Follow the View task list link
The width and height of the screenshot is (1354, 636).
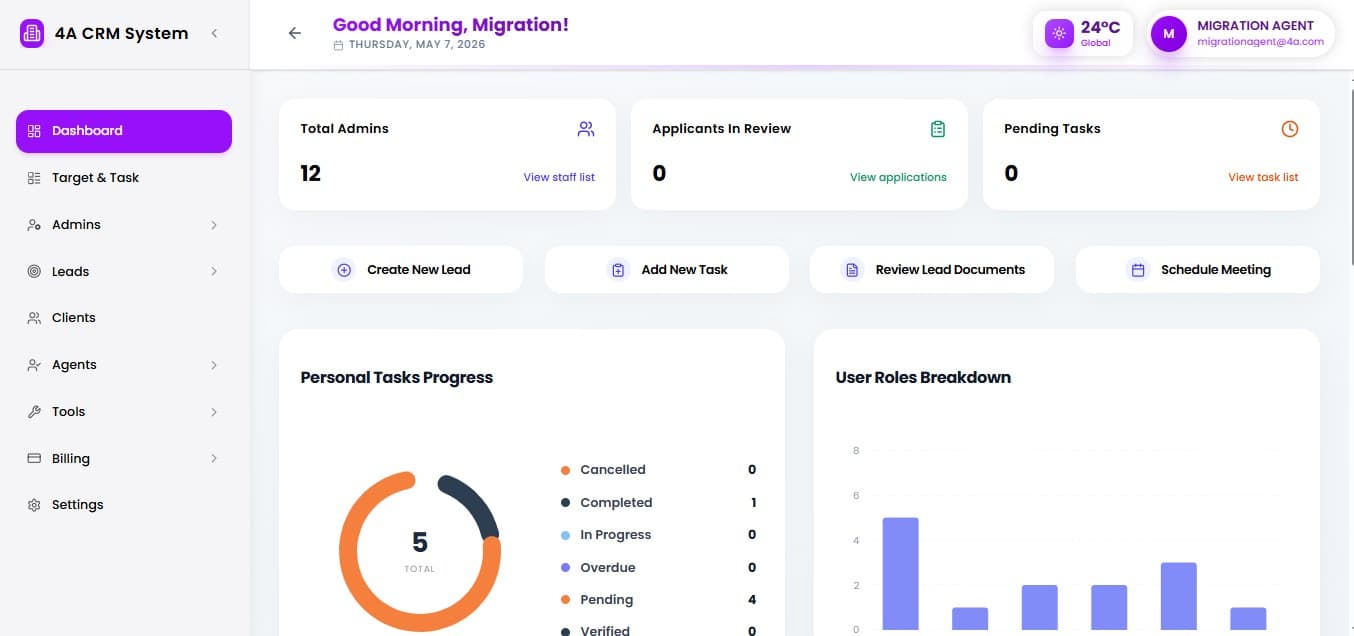[1263, 177]
